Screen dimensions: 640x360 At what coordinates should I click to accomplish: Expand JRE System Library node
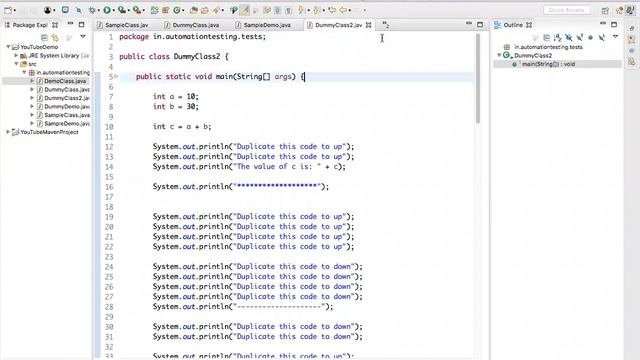coord(16,56)
